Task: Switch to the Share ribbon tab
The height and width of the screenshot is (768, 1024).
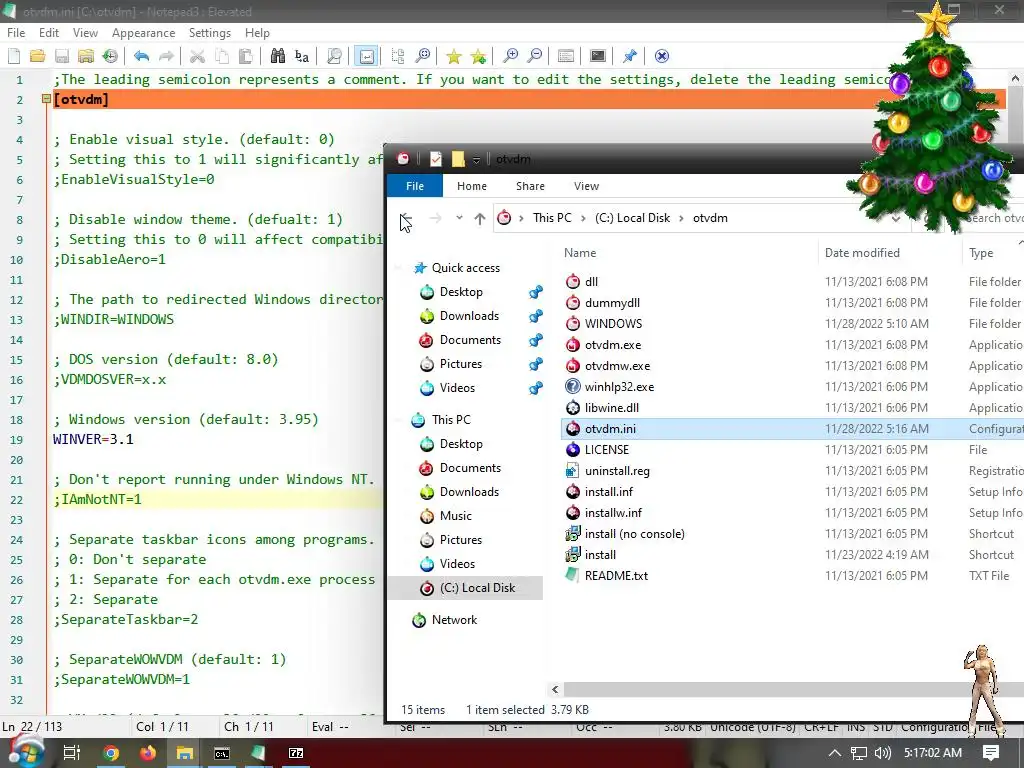Action: click(x=530, y=186)
